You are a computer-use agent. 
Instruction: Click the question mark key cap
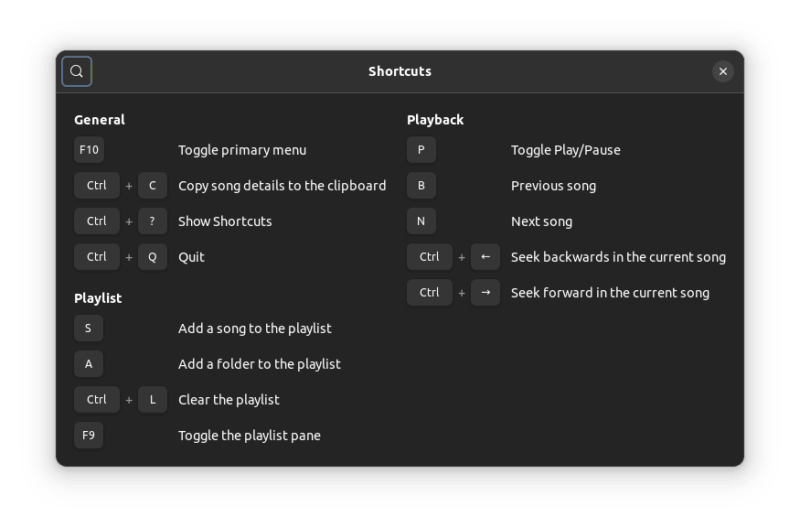(152, 221)
